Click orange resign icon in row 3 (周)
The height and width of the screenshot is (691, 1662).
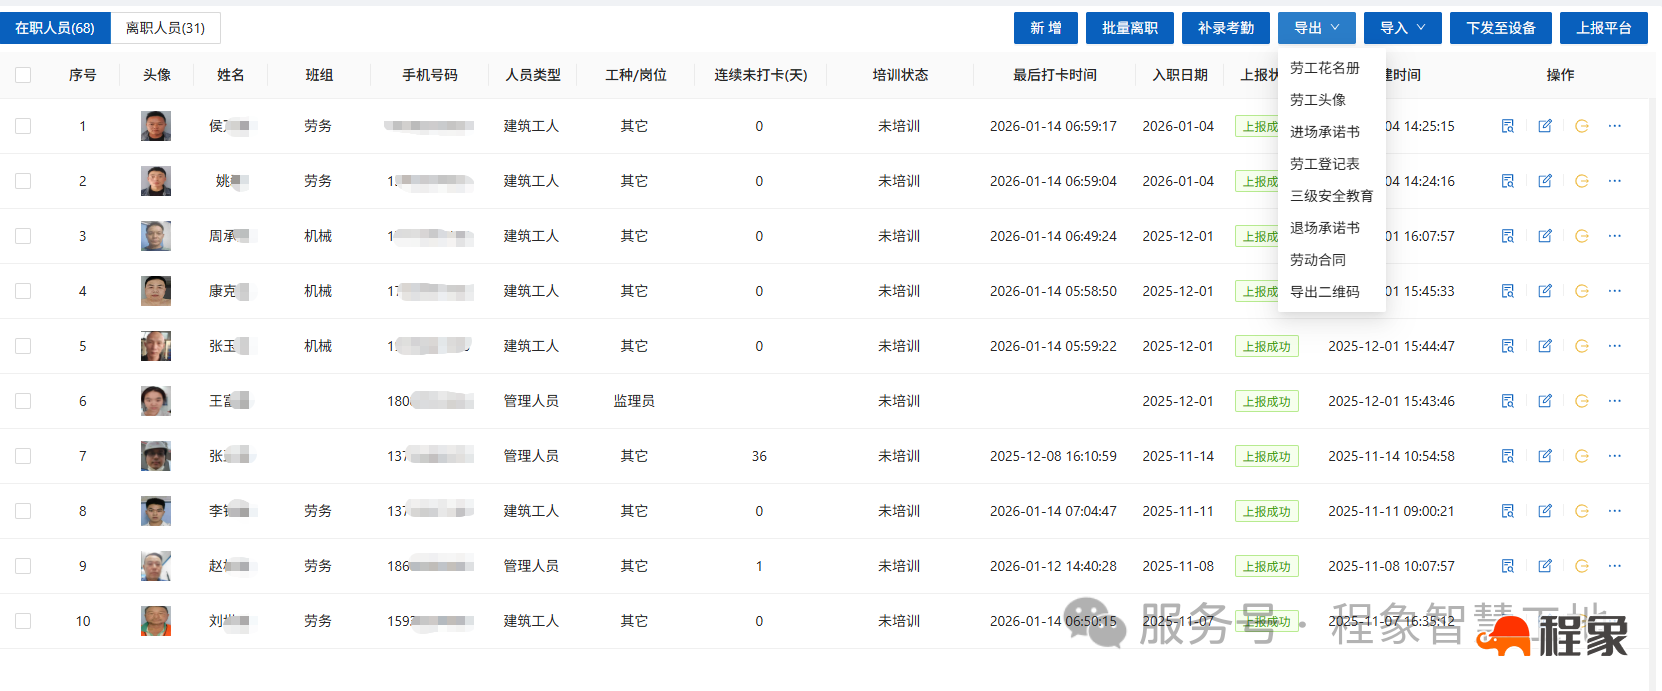tap(1582, 236)
